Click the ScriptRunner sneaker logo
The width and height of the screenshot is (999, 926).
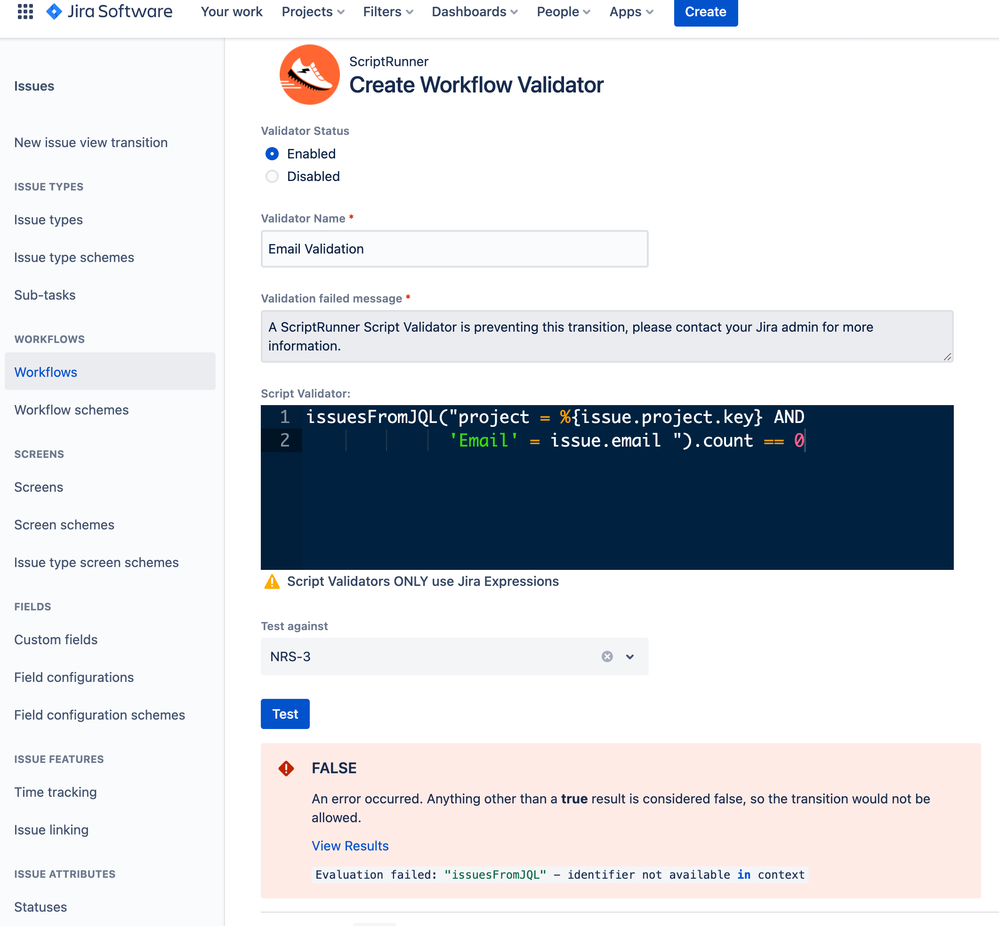click(310, 75)
